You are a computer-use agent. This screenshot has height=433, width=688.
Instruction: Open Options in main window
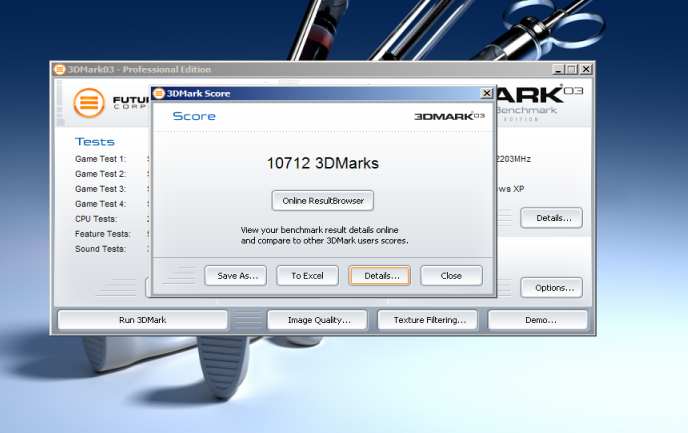pyautogui.click(x=552, y=288)
